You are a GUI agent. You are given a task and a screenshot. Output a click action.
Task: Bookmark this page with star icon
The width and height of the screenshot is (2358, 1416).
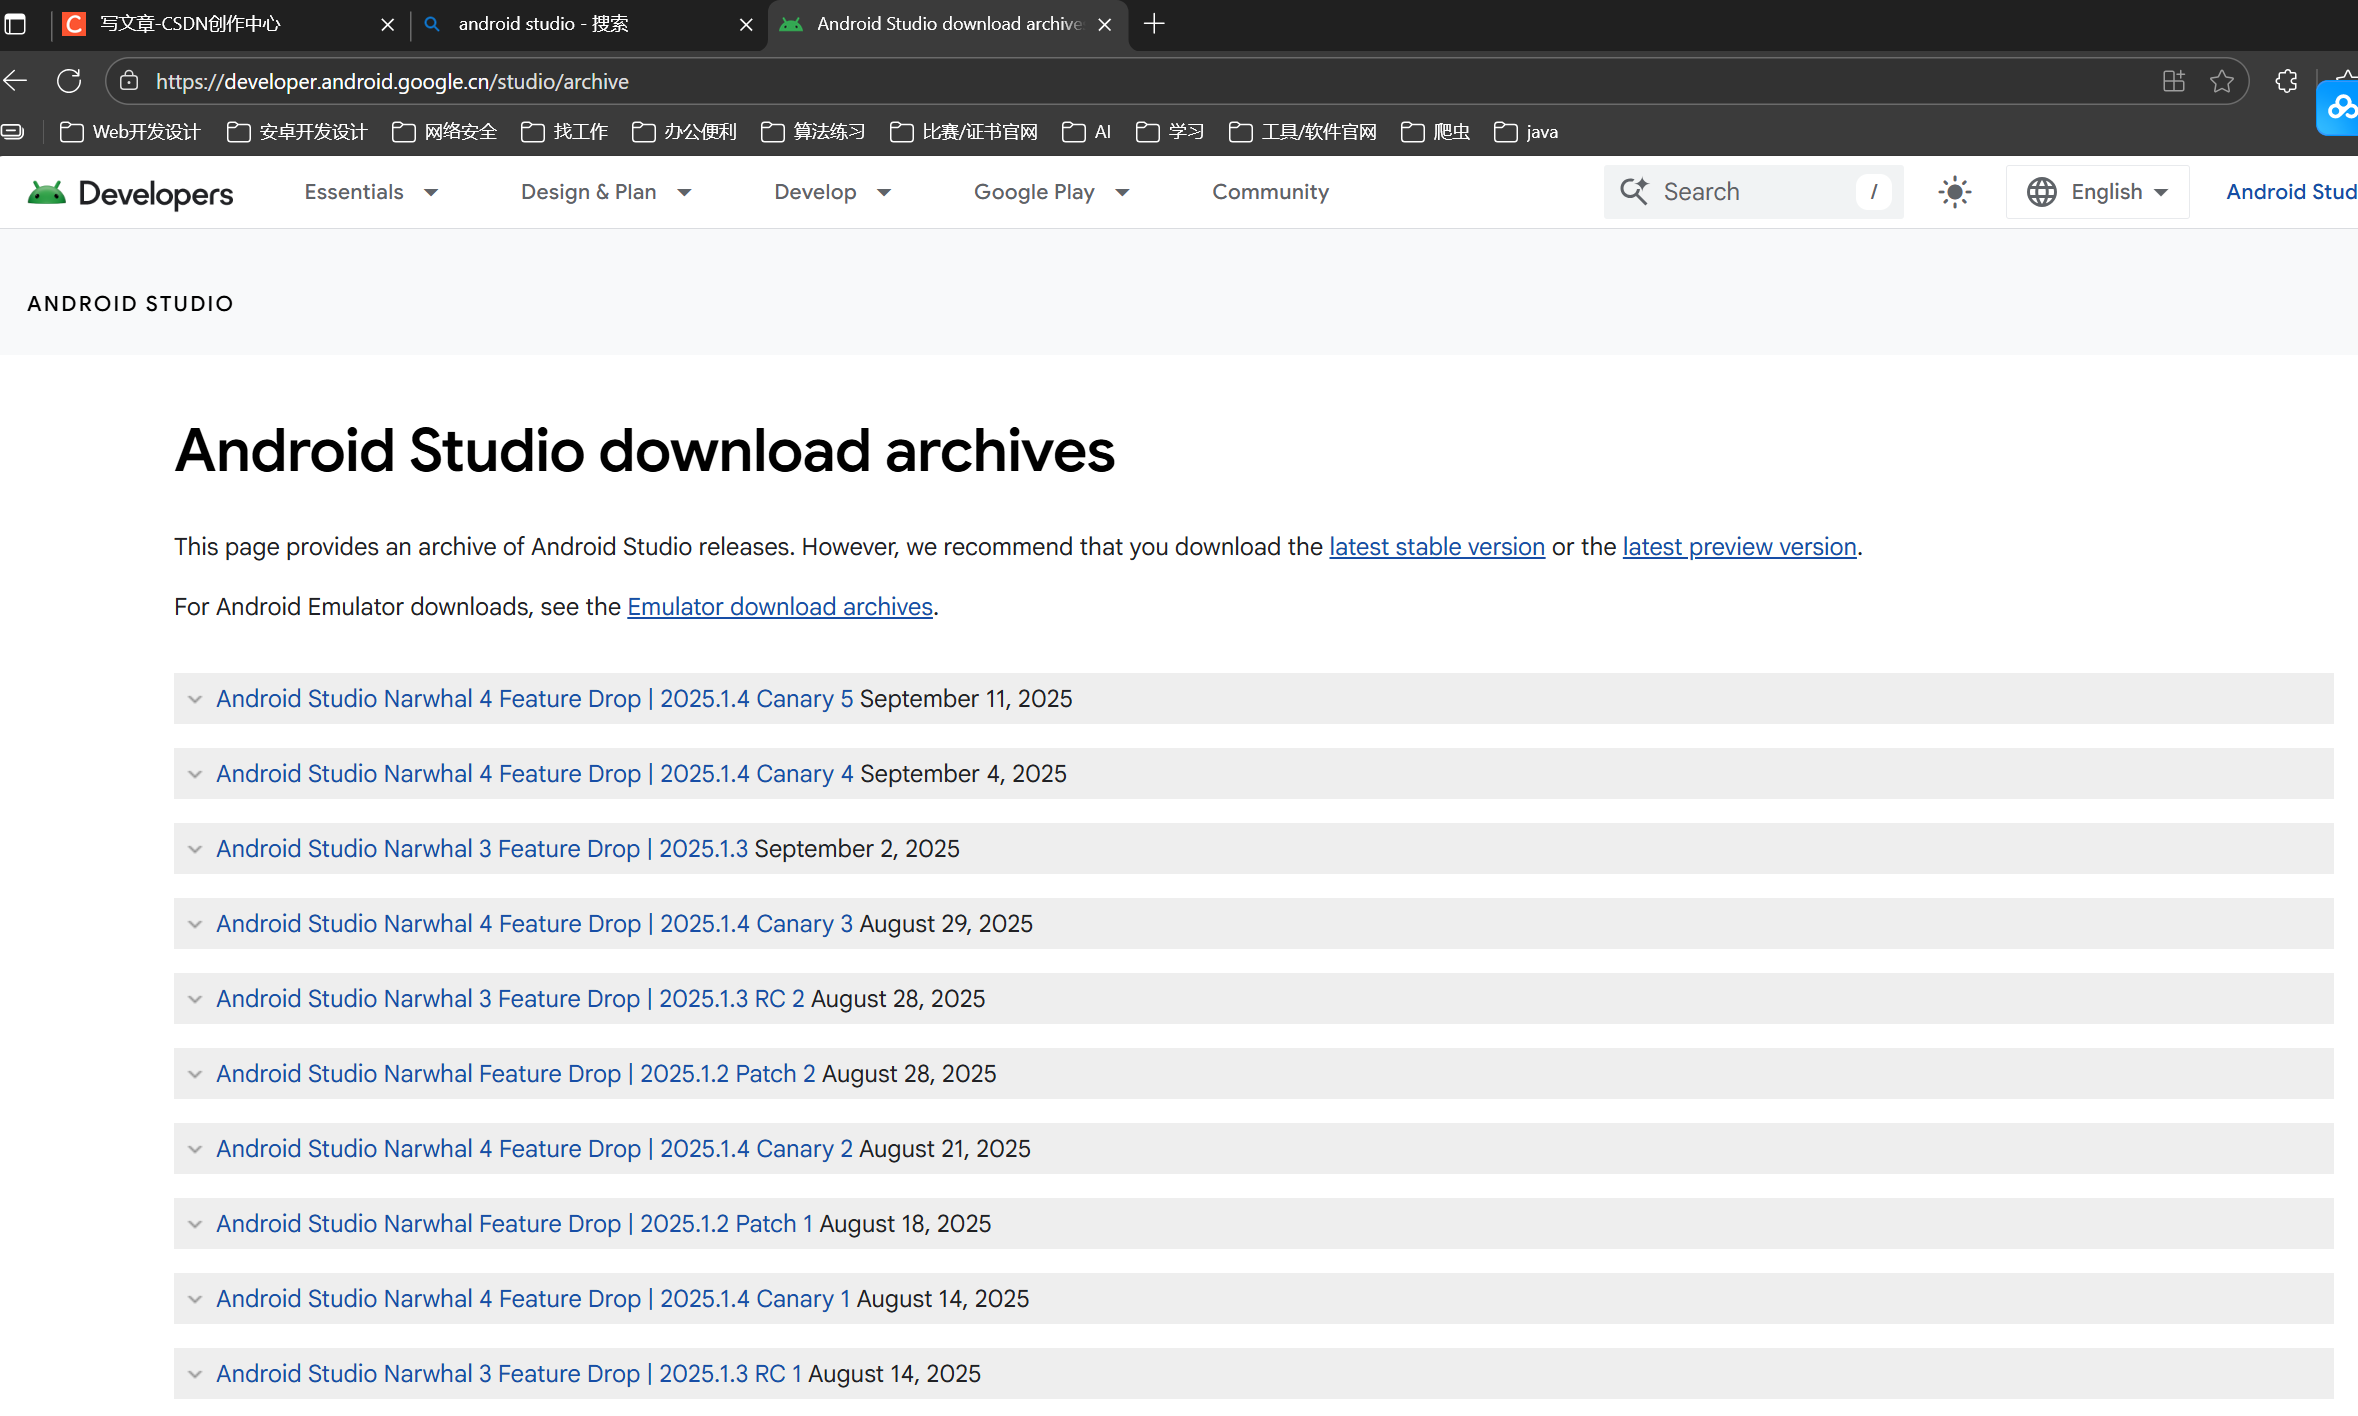coord(2222,81)
